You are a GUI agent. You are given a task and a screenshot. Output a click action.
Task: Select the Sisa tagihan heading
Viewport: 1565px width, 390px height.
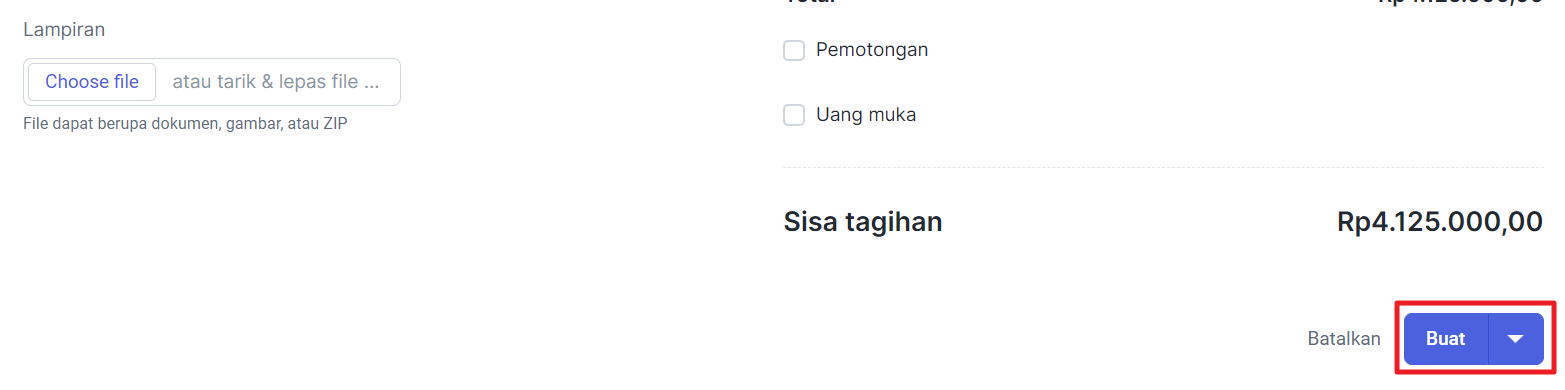[863, 221]
